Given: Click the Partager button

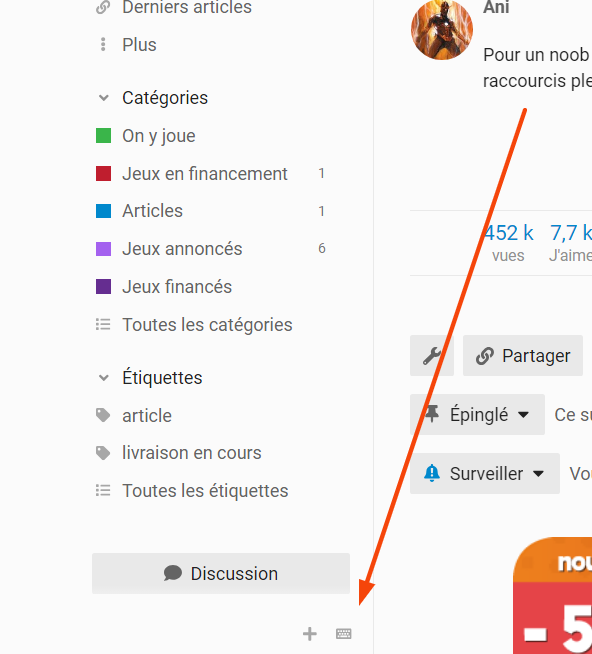Looking at the screenshot, I should [x=523, y=356].
